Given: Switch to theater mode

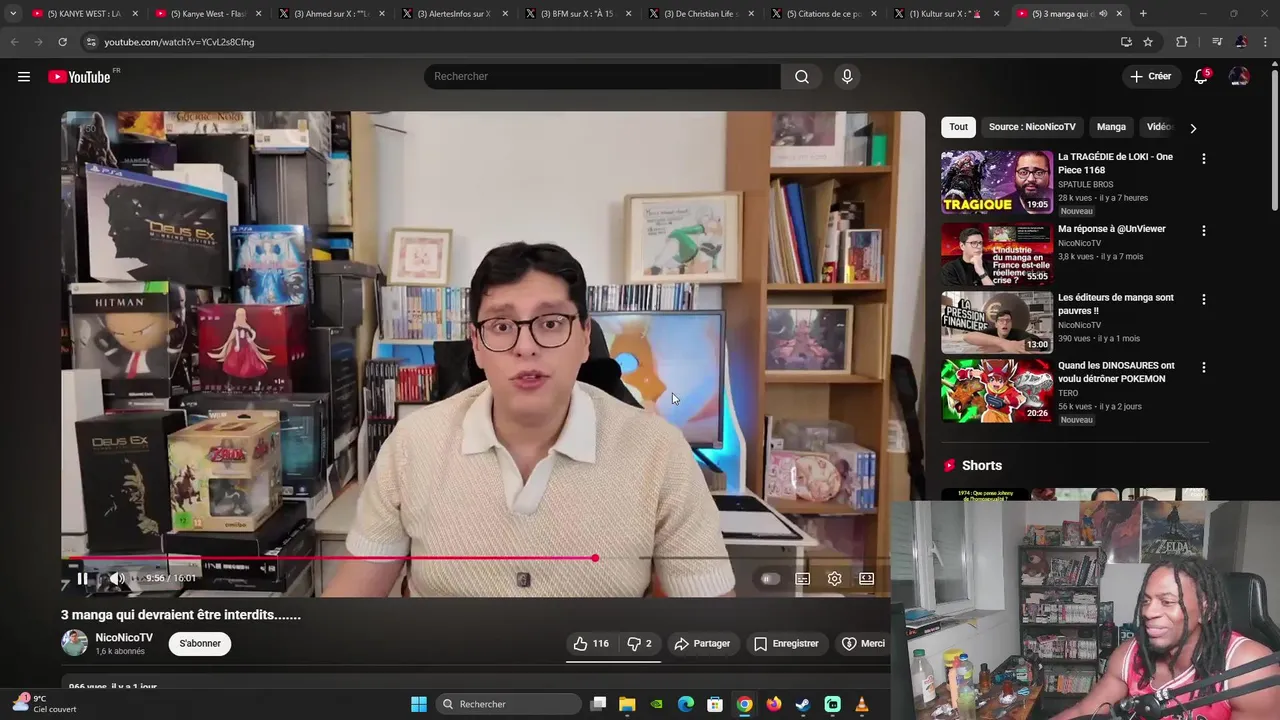Looking at the screenshot, I should pyautogui.click(x=866, y=578).
